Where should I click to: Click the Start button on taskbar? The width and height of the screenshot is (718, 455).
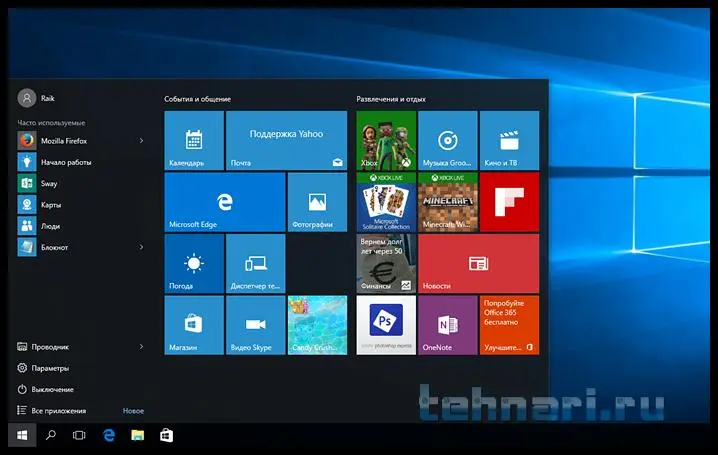(x=22, y=435)
